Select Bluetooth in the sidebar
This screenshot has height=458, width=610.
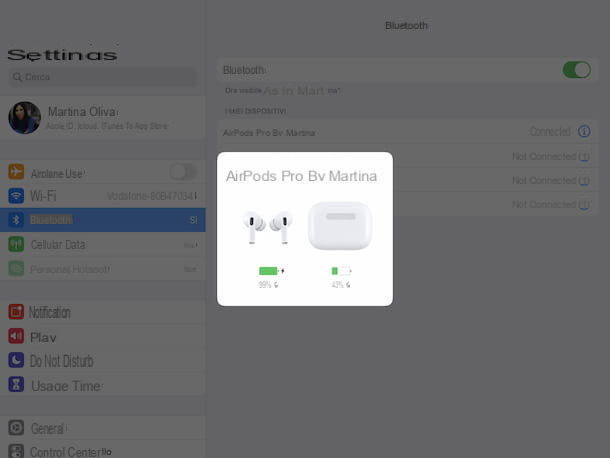click(x=103, y=220)
